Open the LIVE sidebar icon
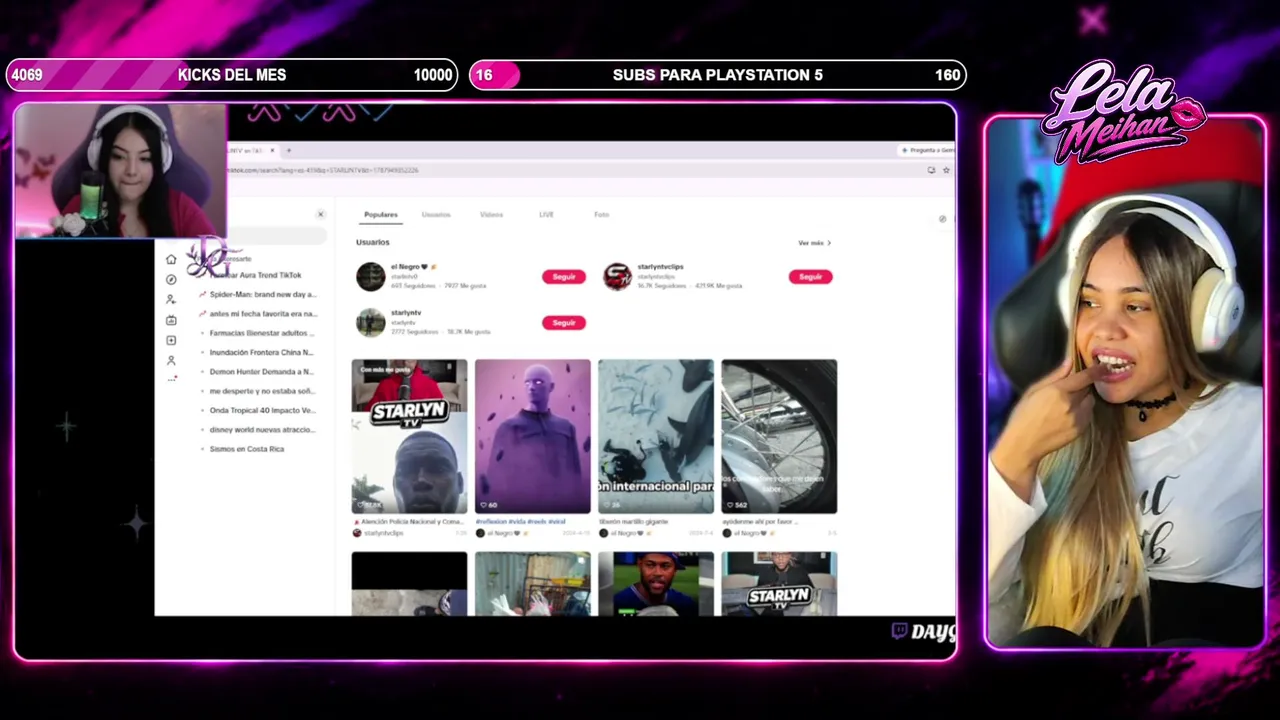 point(171,320)
